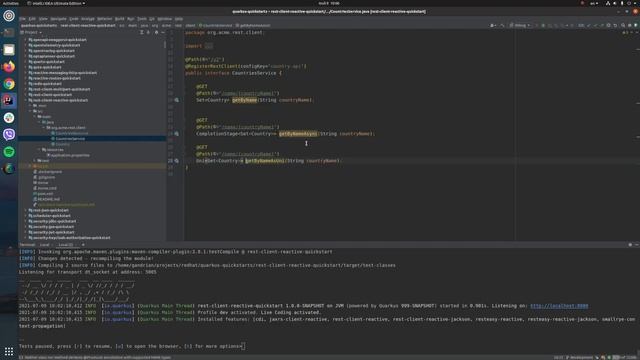Expand the redis-quickstart module
Image resolution: width=640 pixels, height=360 pixels.
click(x=25, y=84)
